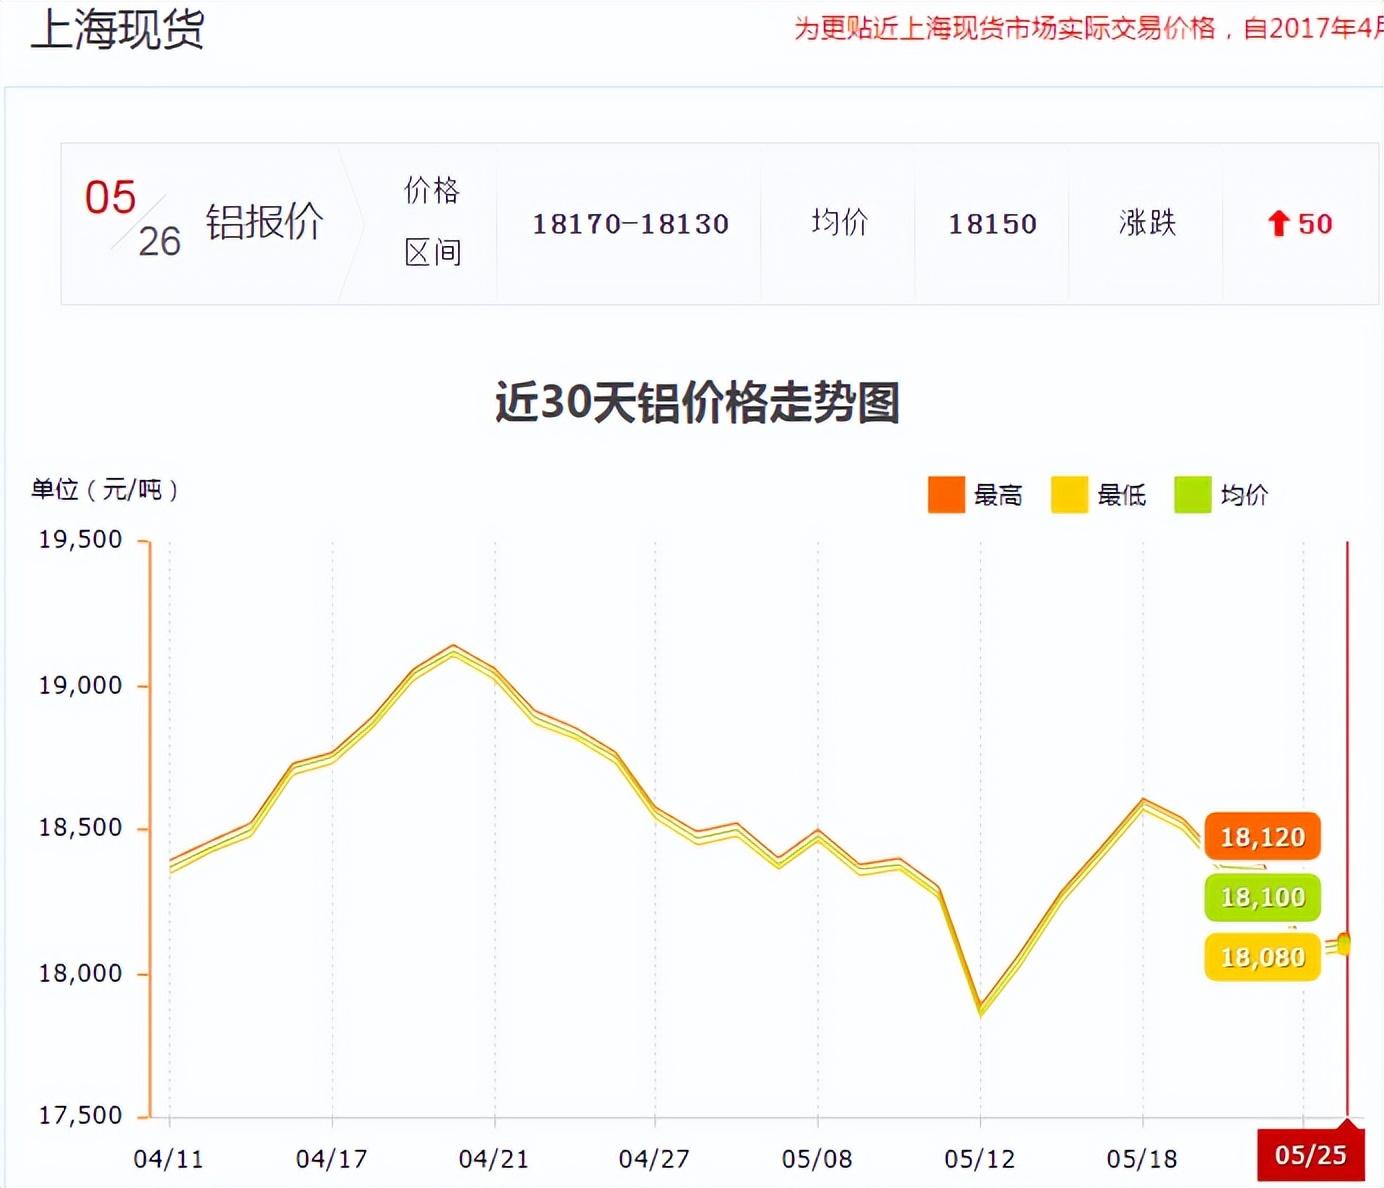The width and height of the screenshot is (1384, 1188).
Task: Click the 18,000 y-axis label
Action: click(x=80, y=973)
